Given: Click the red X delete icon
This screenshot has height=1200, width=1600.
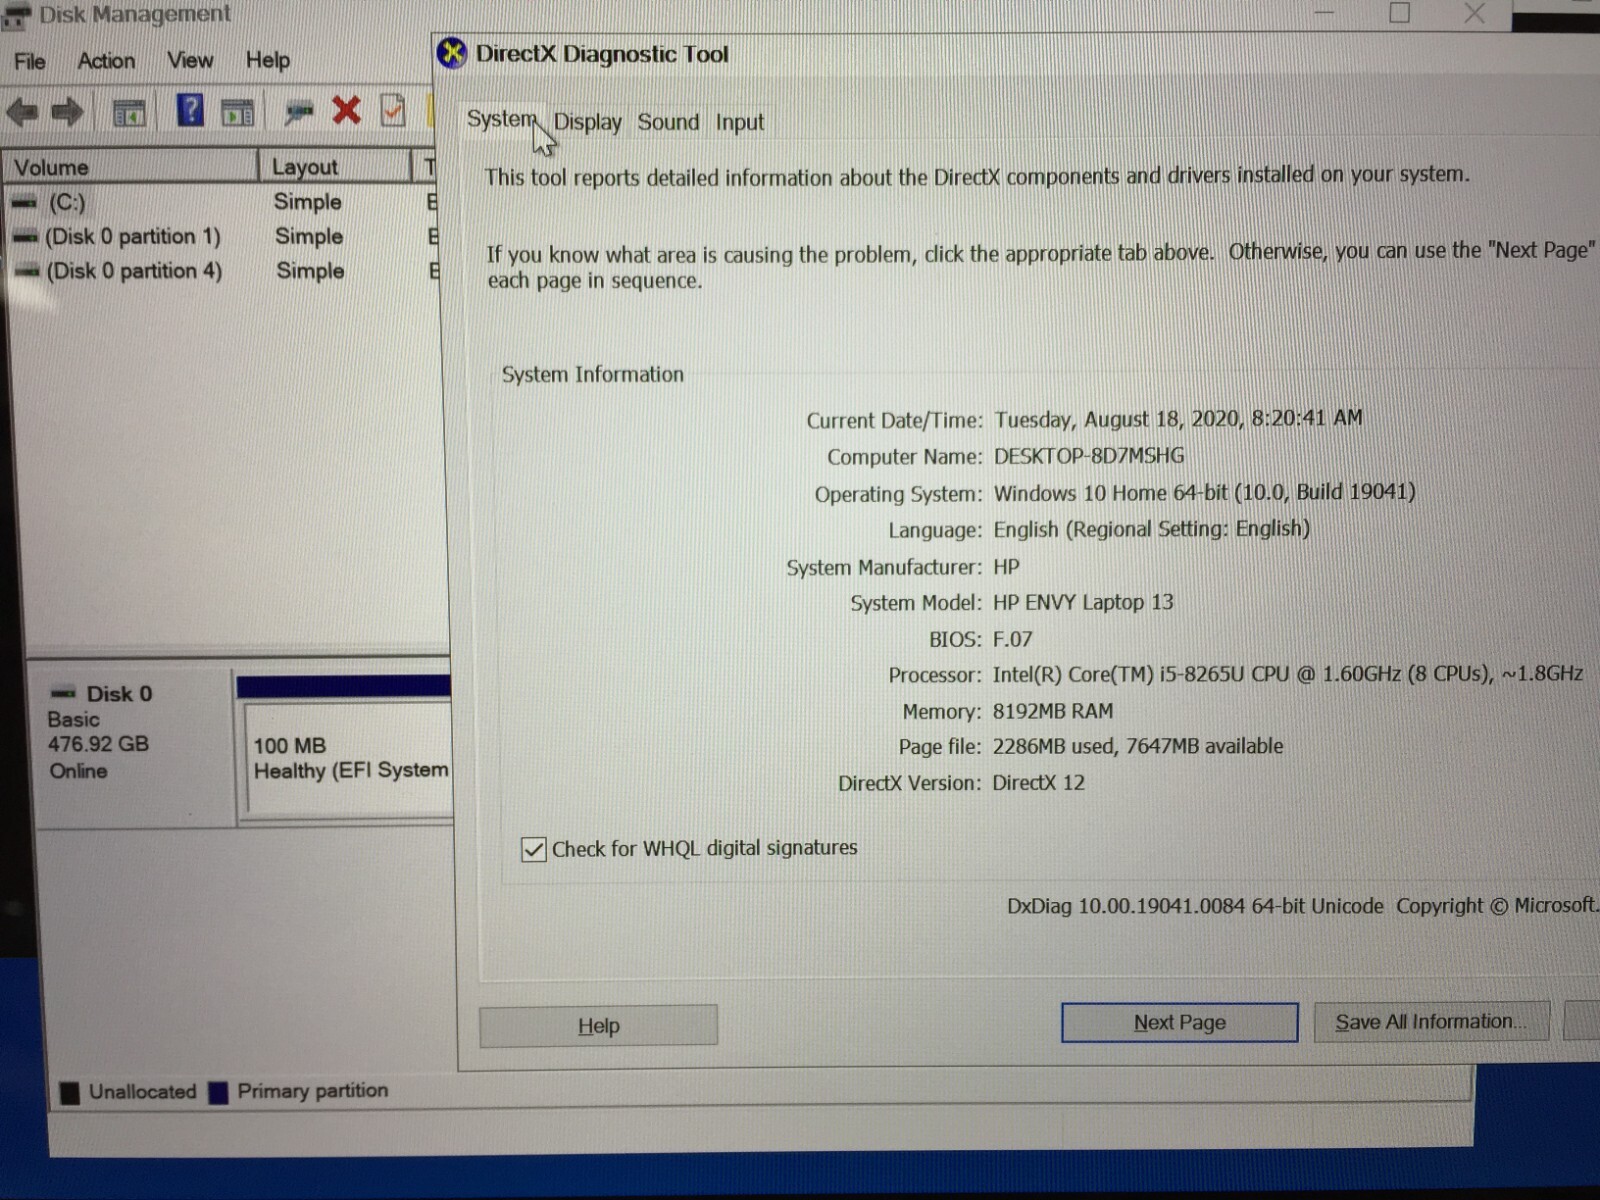Looking at the screenshot, I should click(346, 110).
